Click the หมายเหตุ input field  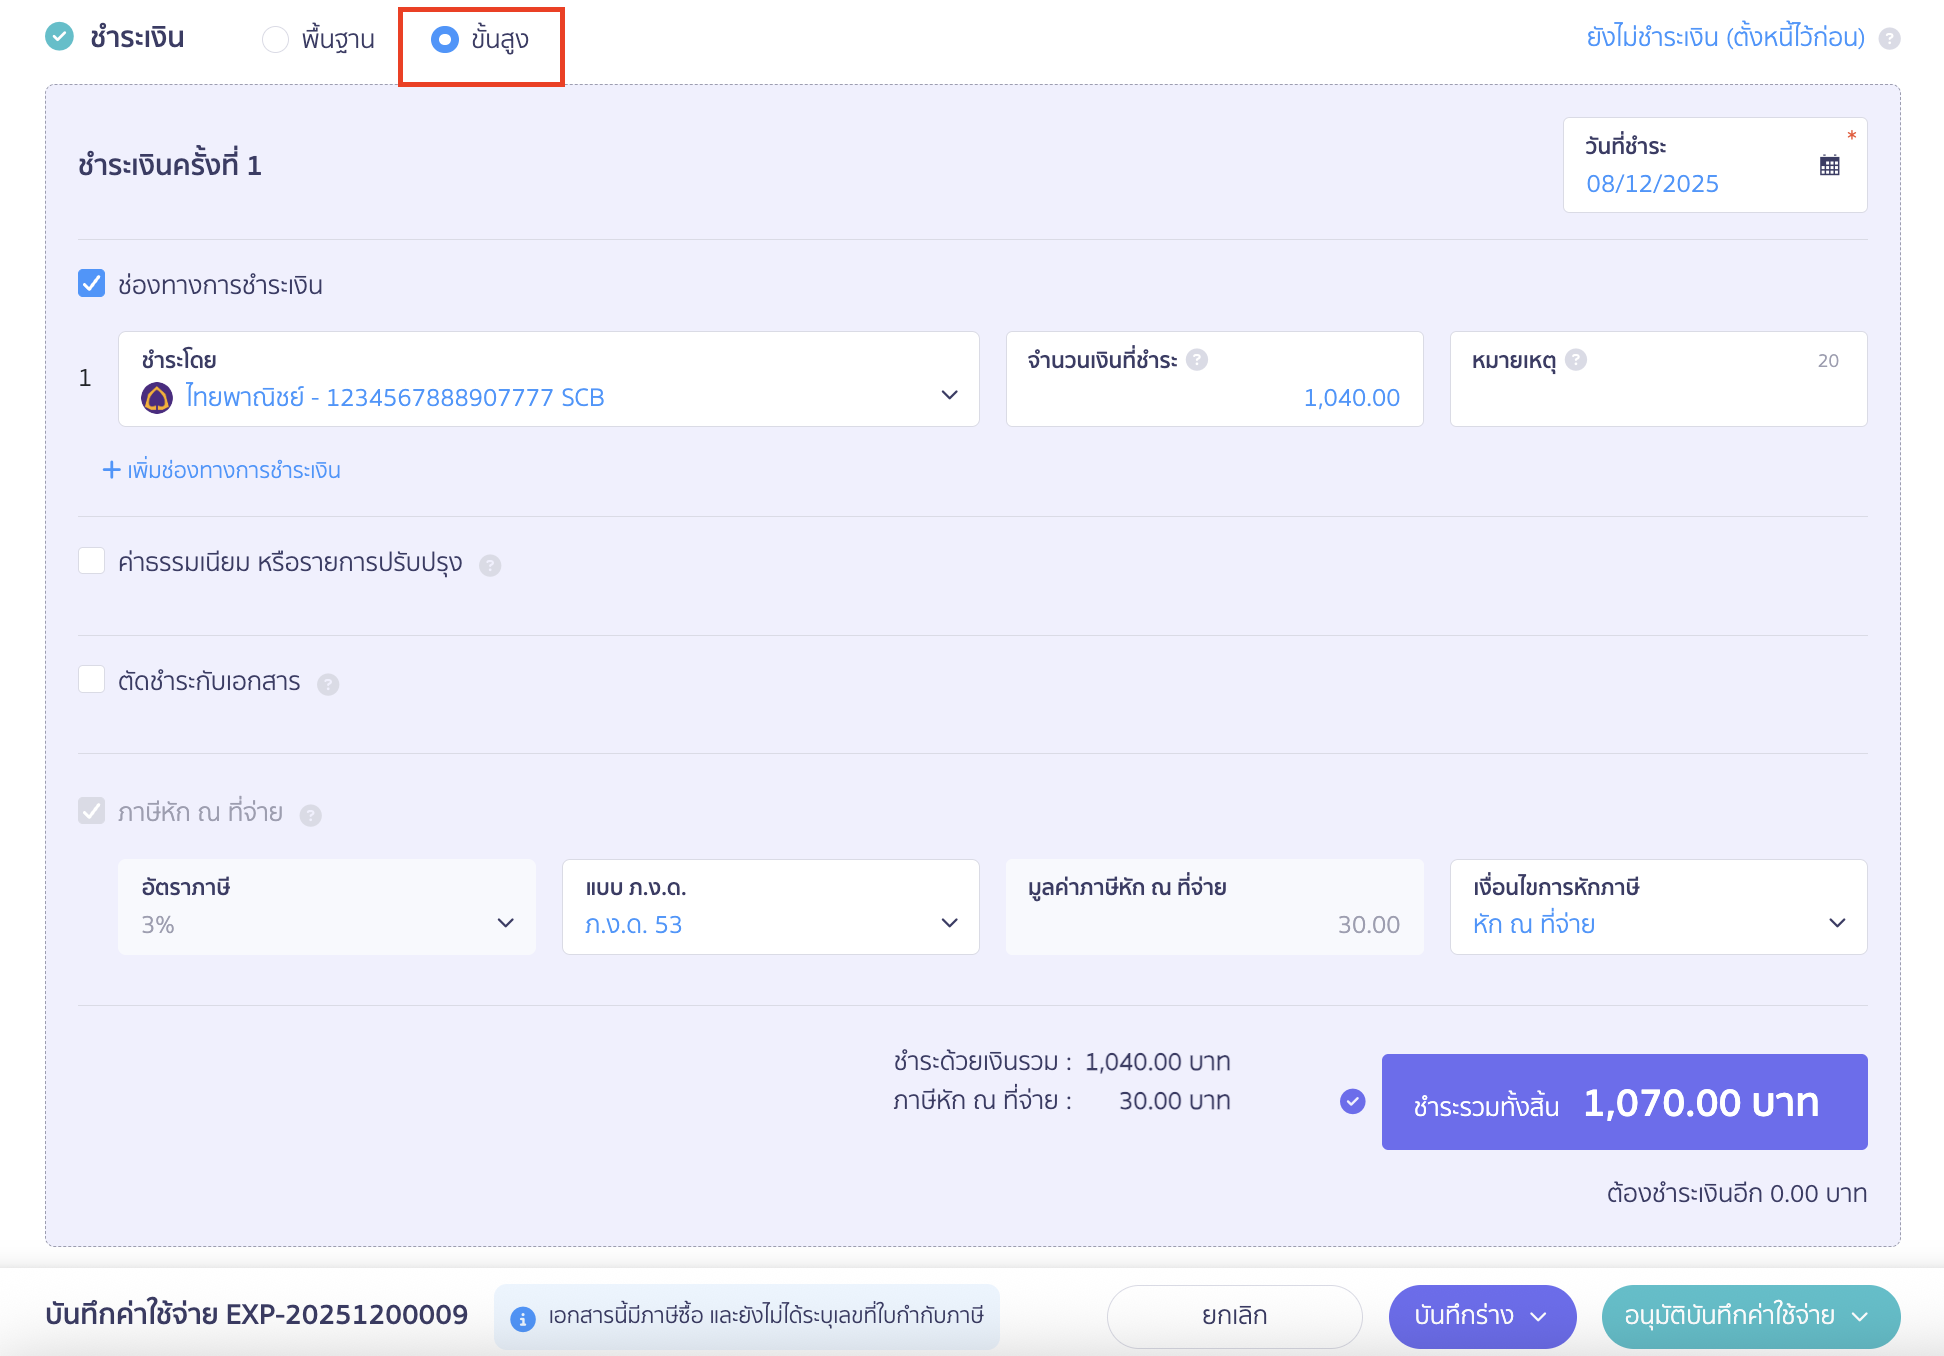[1658, 397]
